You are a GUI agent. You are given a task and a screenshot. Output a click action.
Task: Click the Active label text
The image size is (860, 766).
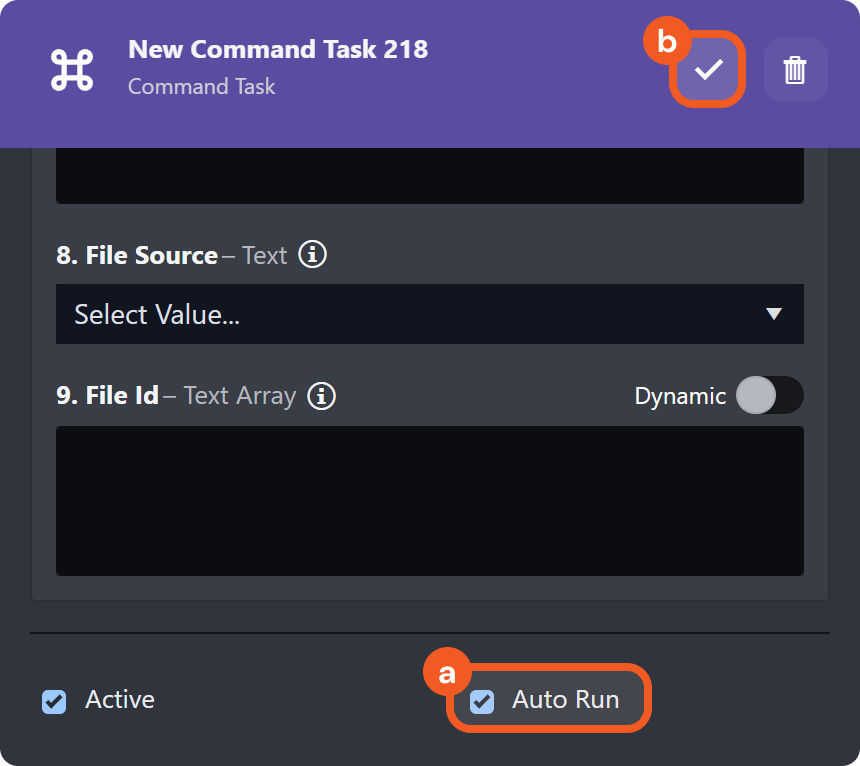click(x=120, y=700)
